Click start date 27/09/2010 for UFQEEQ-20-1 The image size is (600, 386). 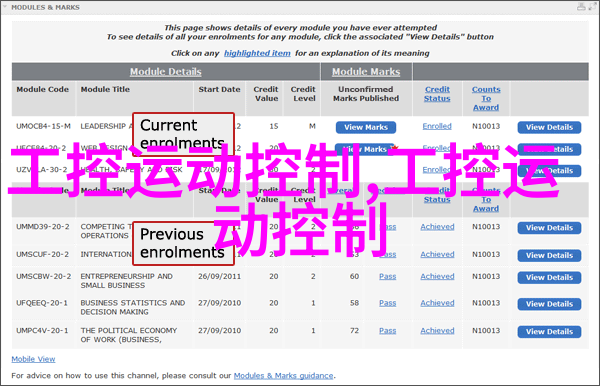coord(219,303)
